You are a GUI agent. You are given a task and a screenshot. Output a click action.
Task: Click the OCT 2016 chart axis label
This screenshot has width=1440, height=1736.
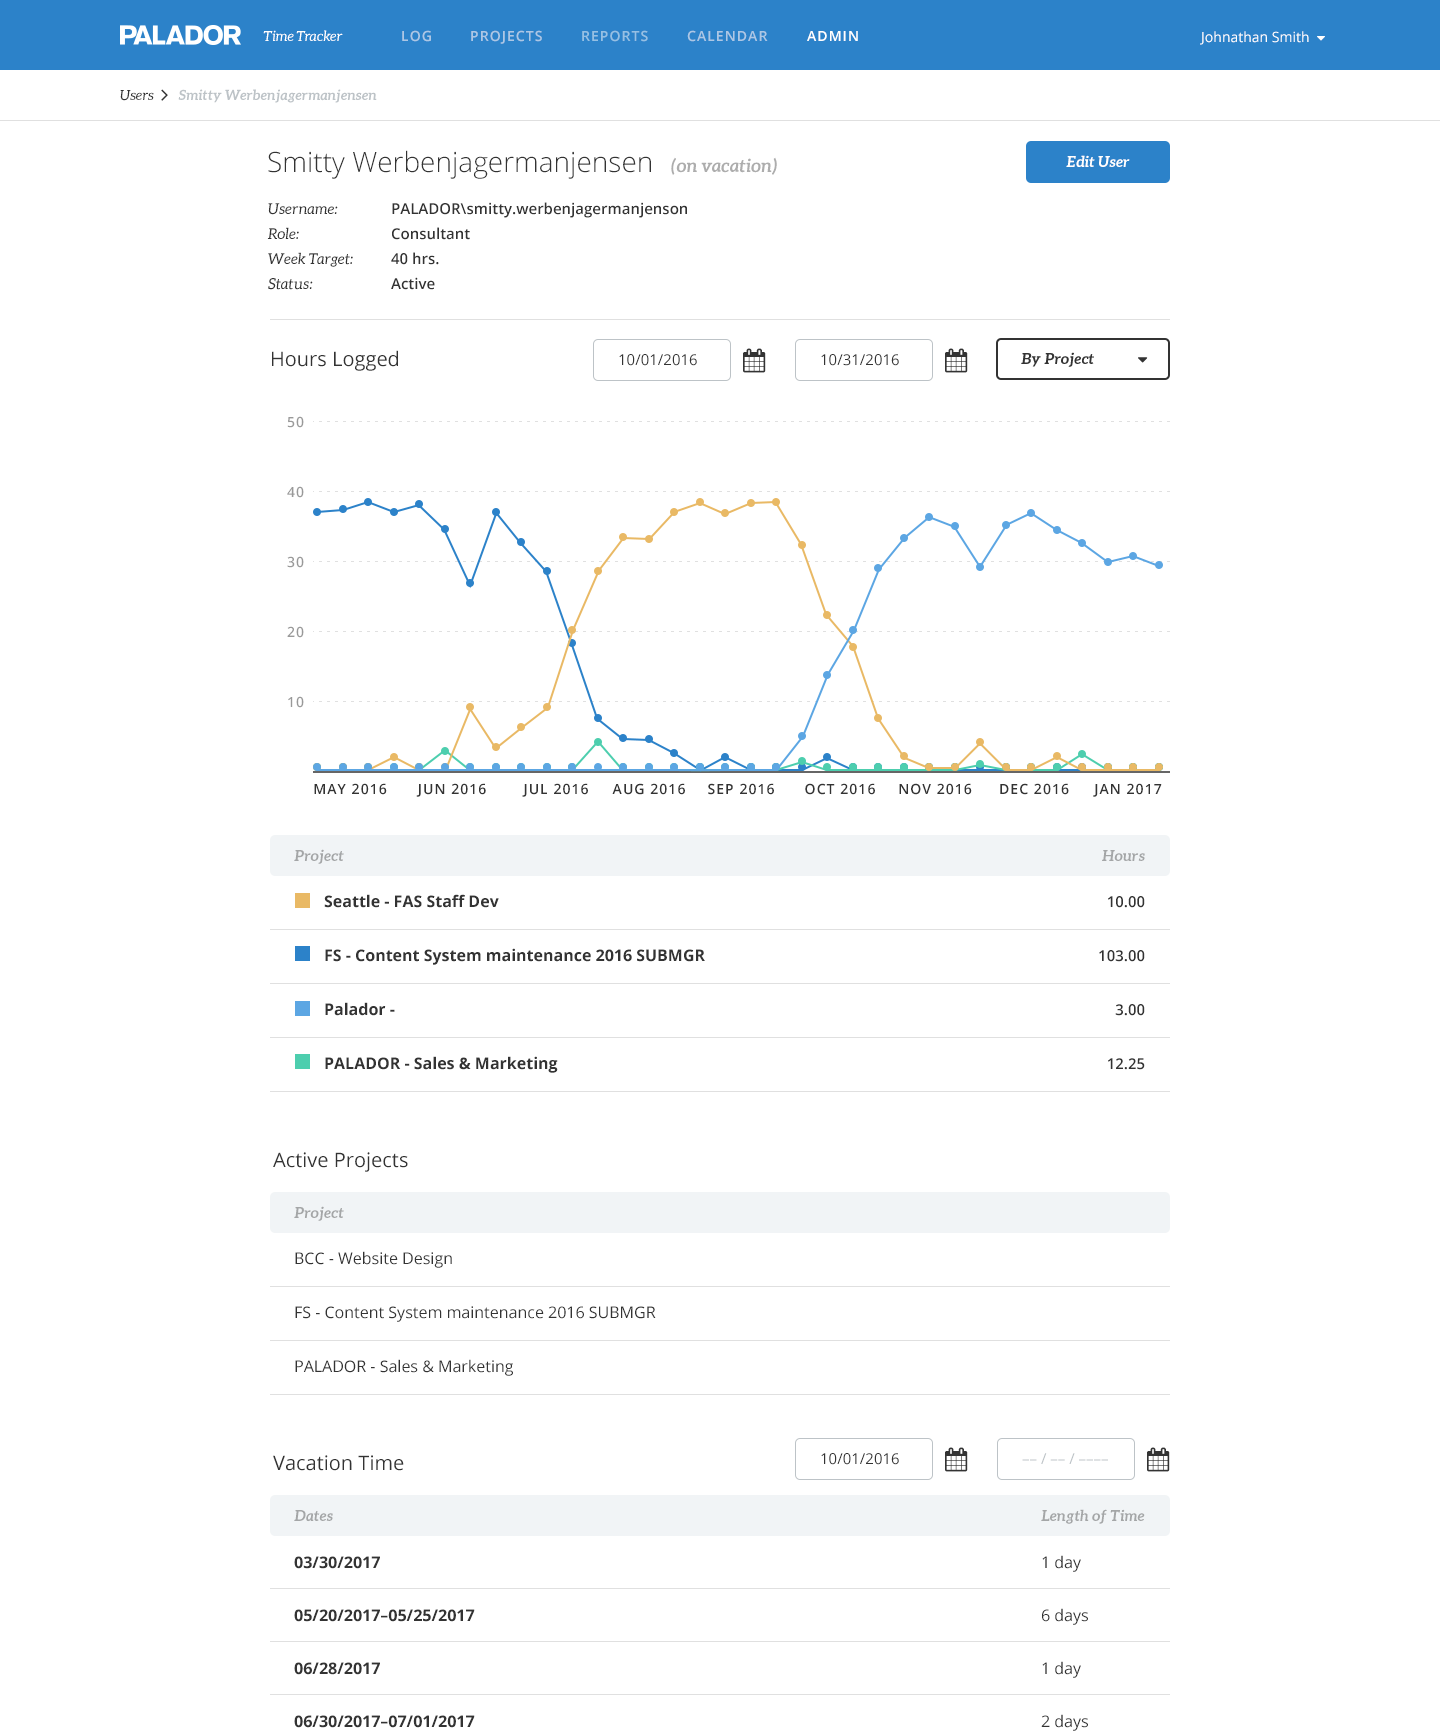pos(840,789)
